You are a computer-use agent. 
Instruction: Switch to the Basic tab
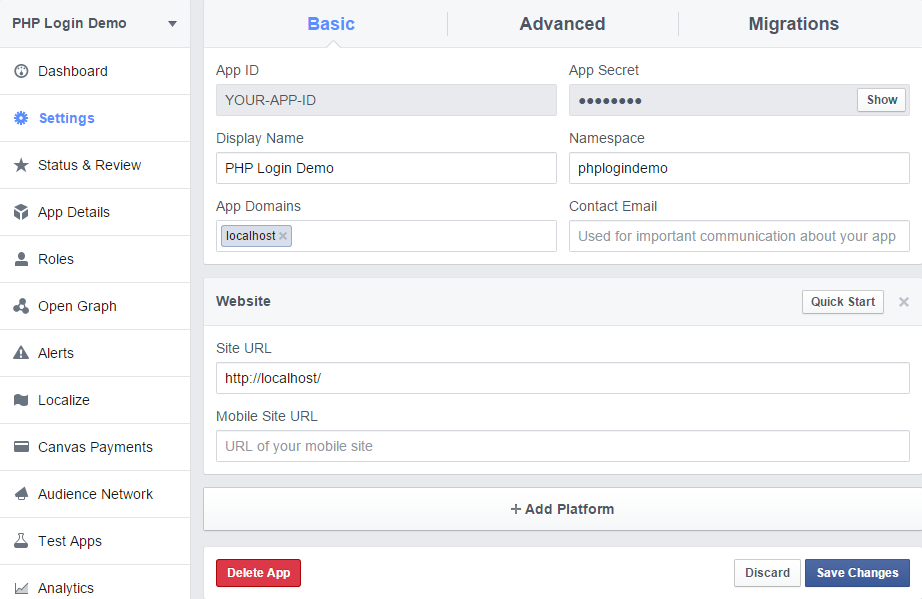pos(331,24)
